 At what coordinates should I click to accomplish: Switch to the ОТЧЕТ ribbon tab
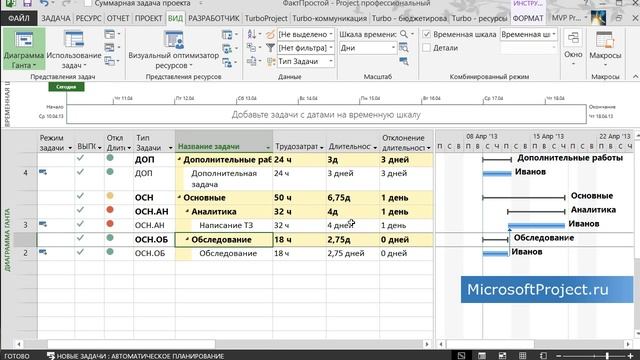(x=118, y=18)
